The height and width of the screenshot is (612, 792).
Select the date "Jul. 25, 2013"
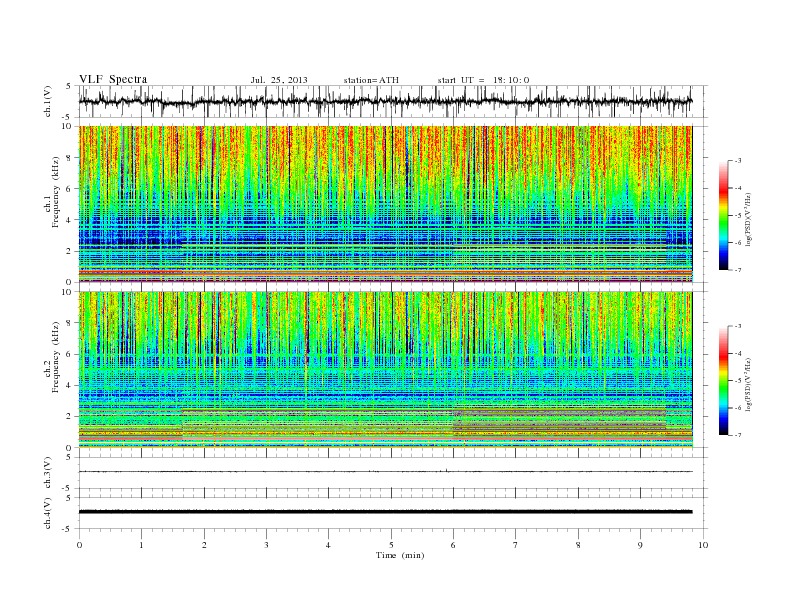(x=279, y=80)
